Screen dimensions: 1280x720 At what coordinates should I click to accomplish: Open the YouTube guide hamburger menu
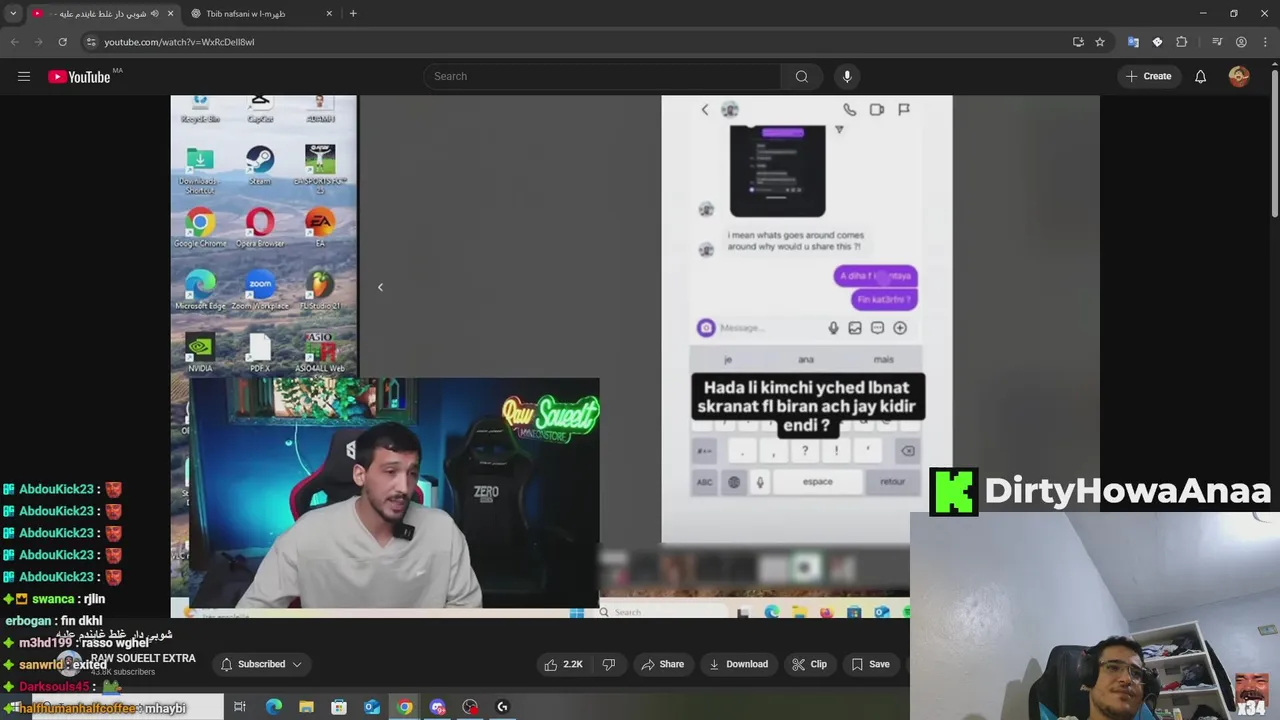coord(24,76)
